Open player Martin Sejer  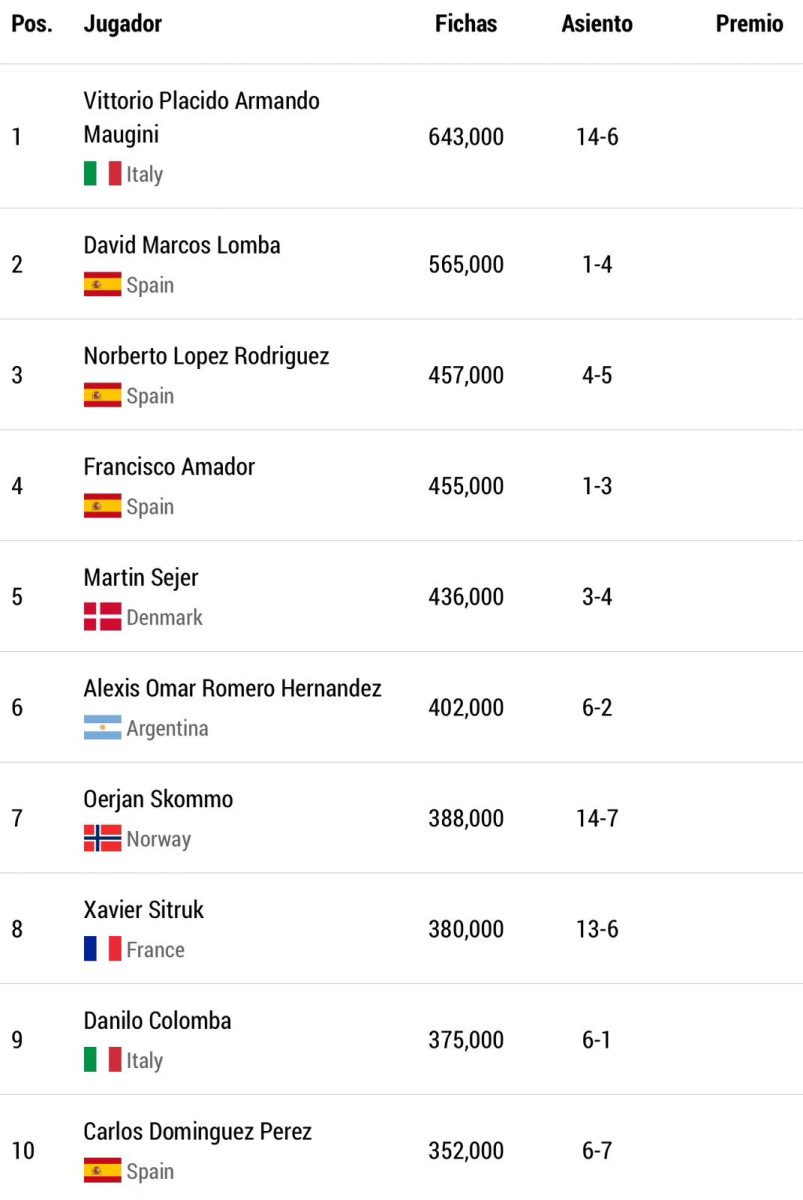141,578
